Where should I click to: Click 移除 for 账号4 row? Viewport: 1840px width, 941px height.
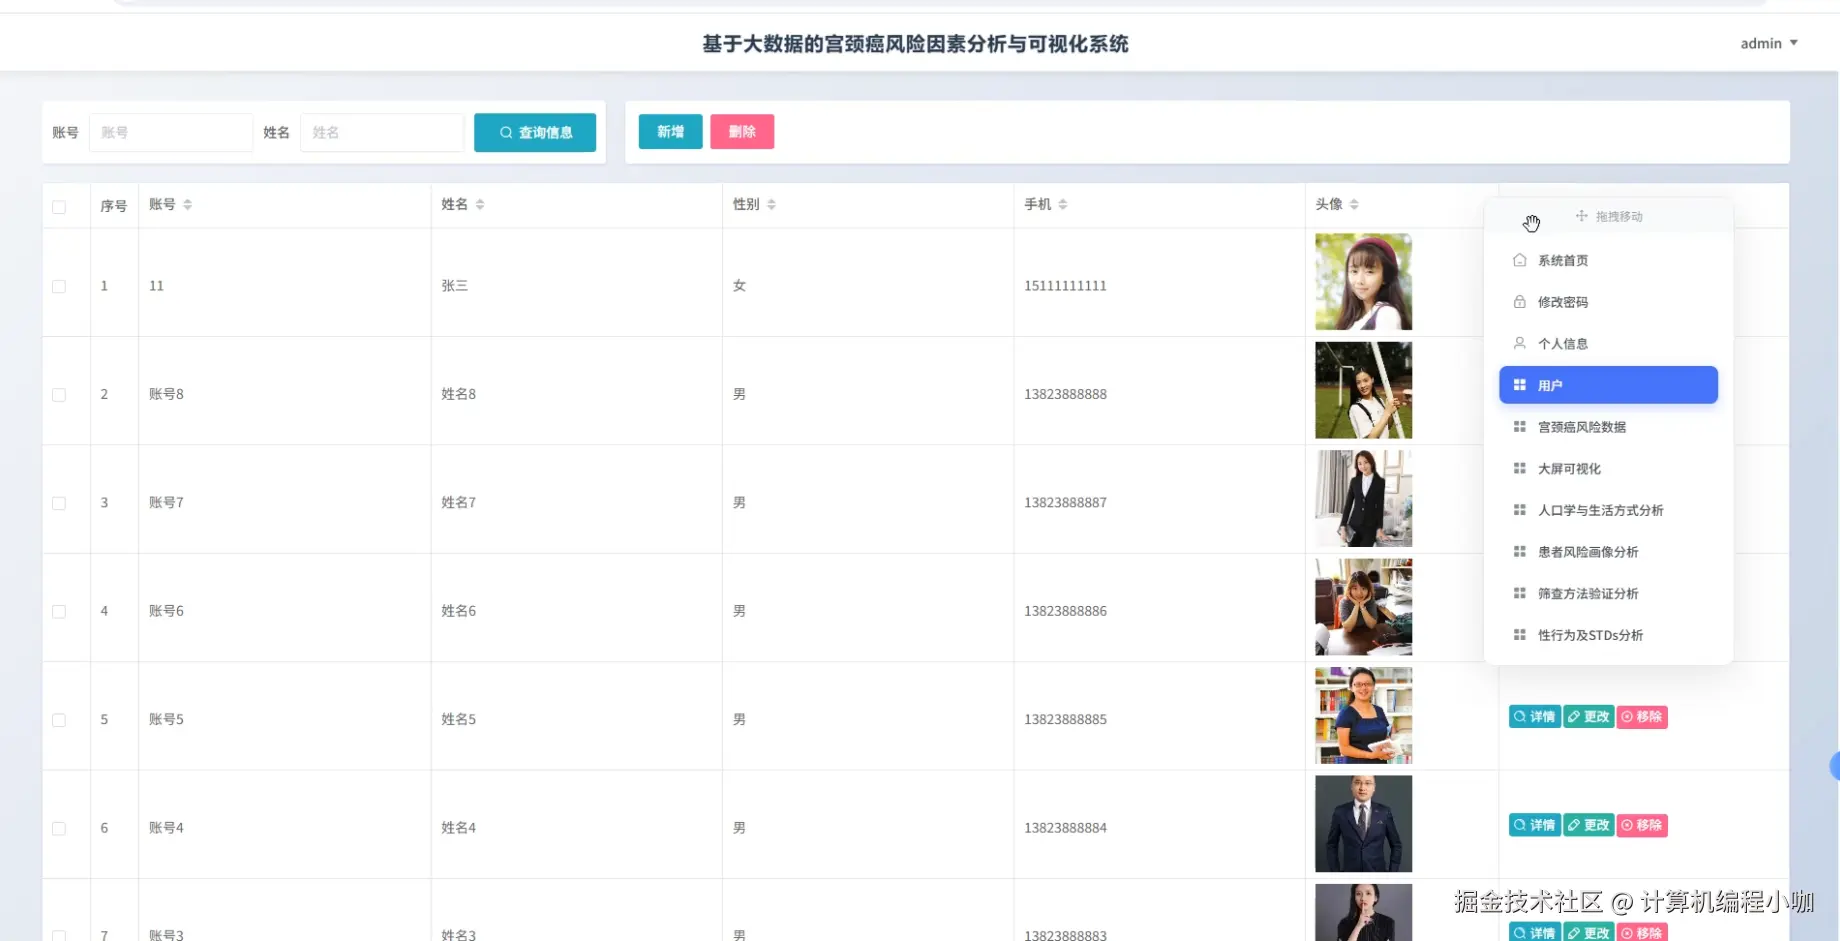click(x=1642, y=825)
